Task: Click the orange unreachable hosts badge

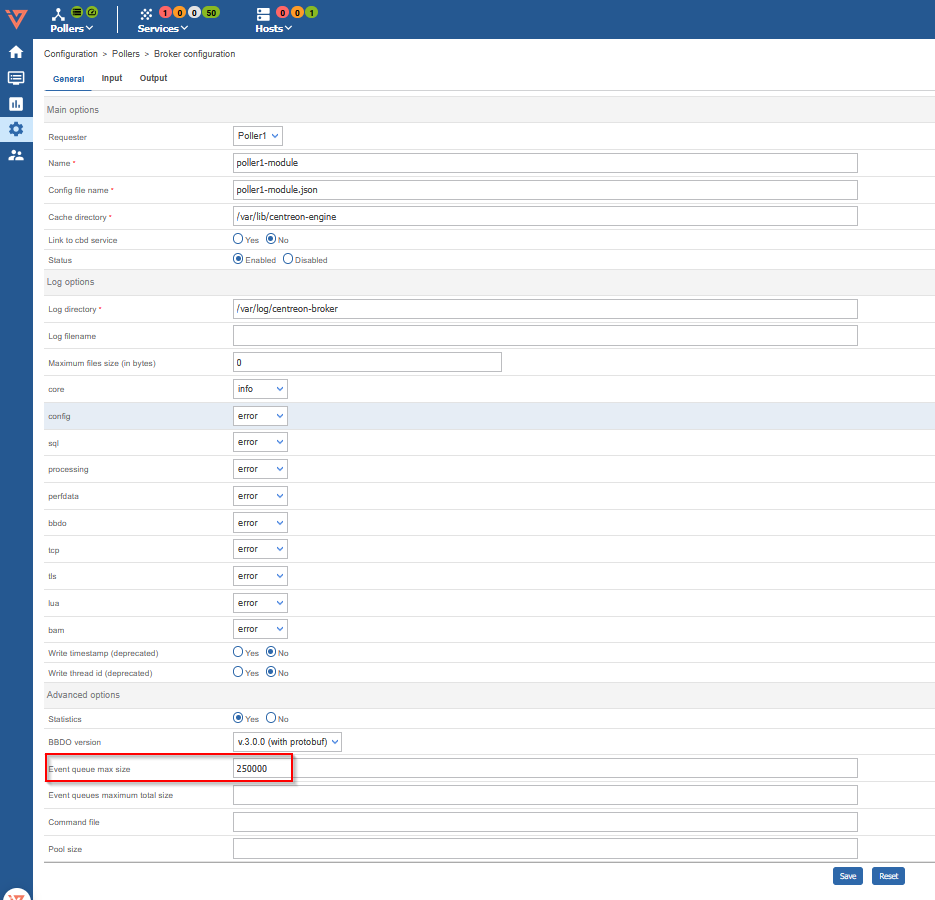Action: [x=297, y=13]
